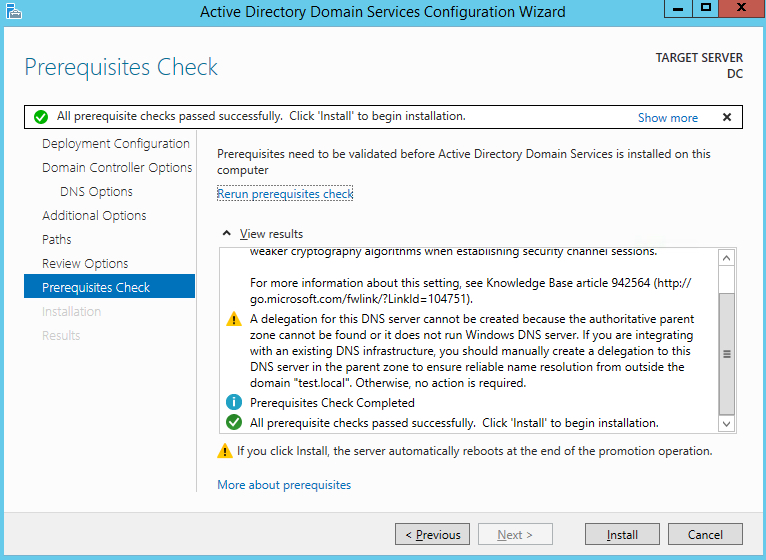Open More about prerequisites link
Image resolution: width=766 pixels, height=560 pixels.
click(284, 485)
